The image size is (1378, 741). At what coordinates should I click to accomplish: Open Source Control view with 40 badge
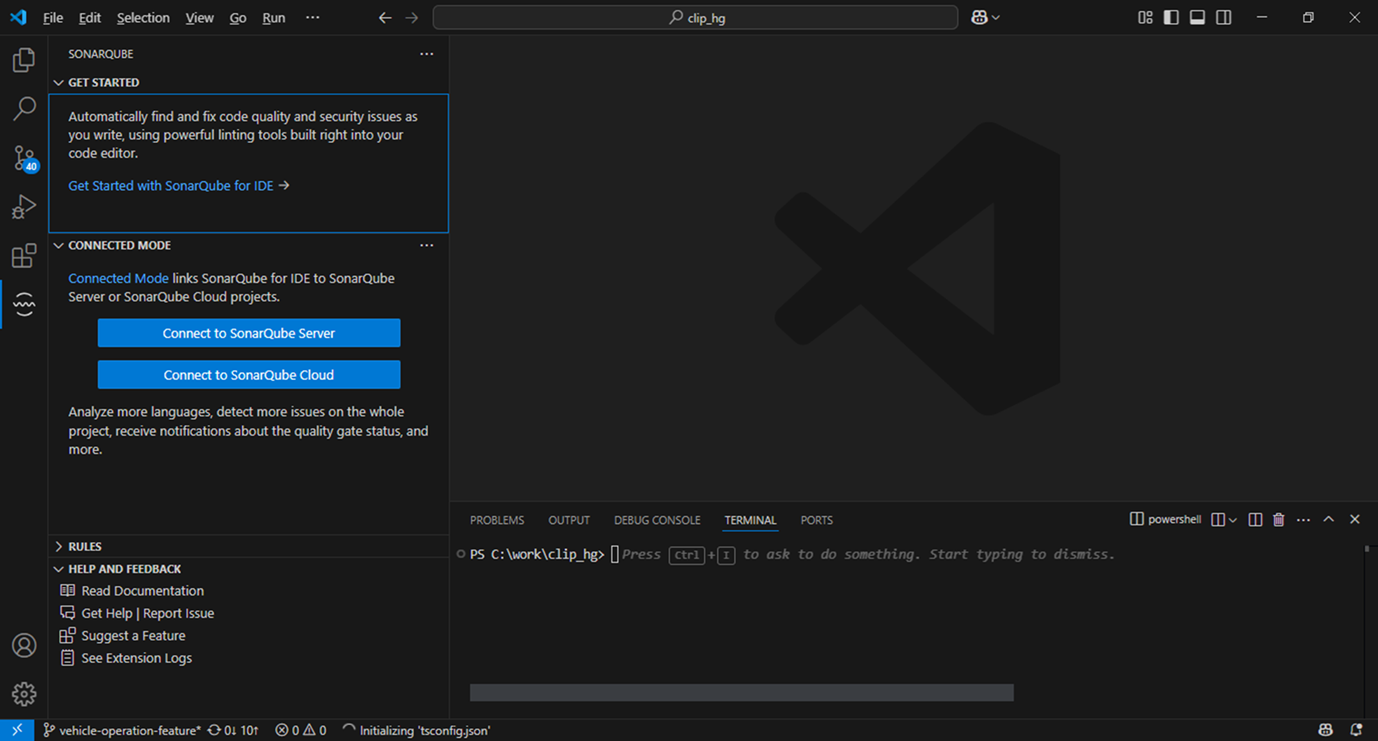(x=24, y=158)
